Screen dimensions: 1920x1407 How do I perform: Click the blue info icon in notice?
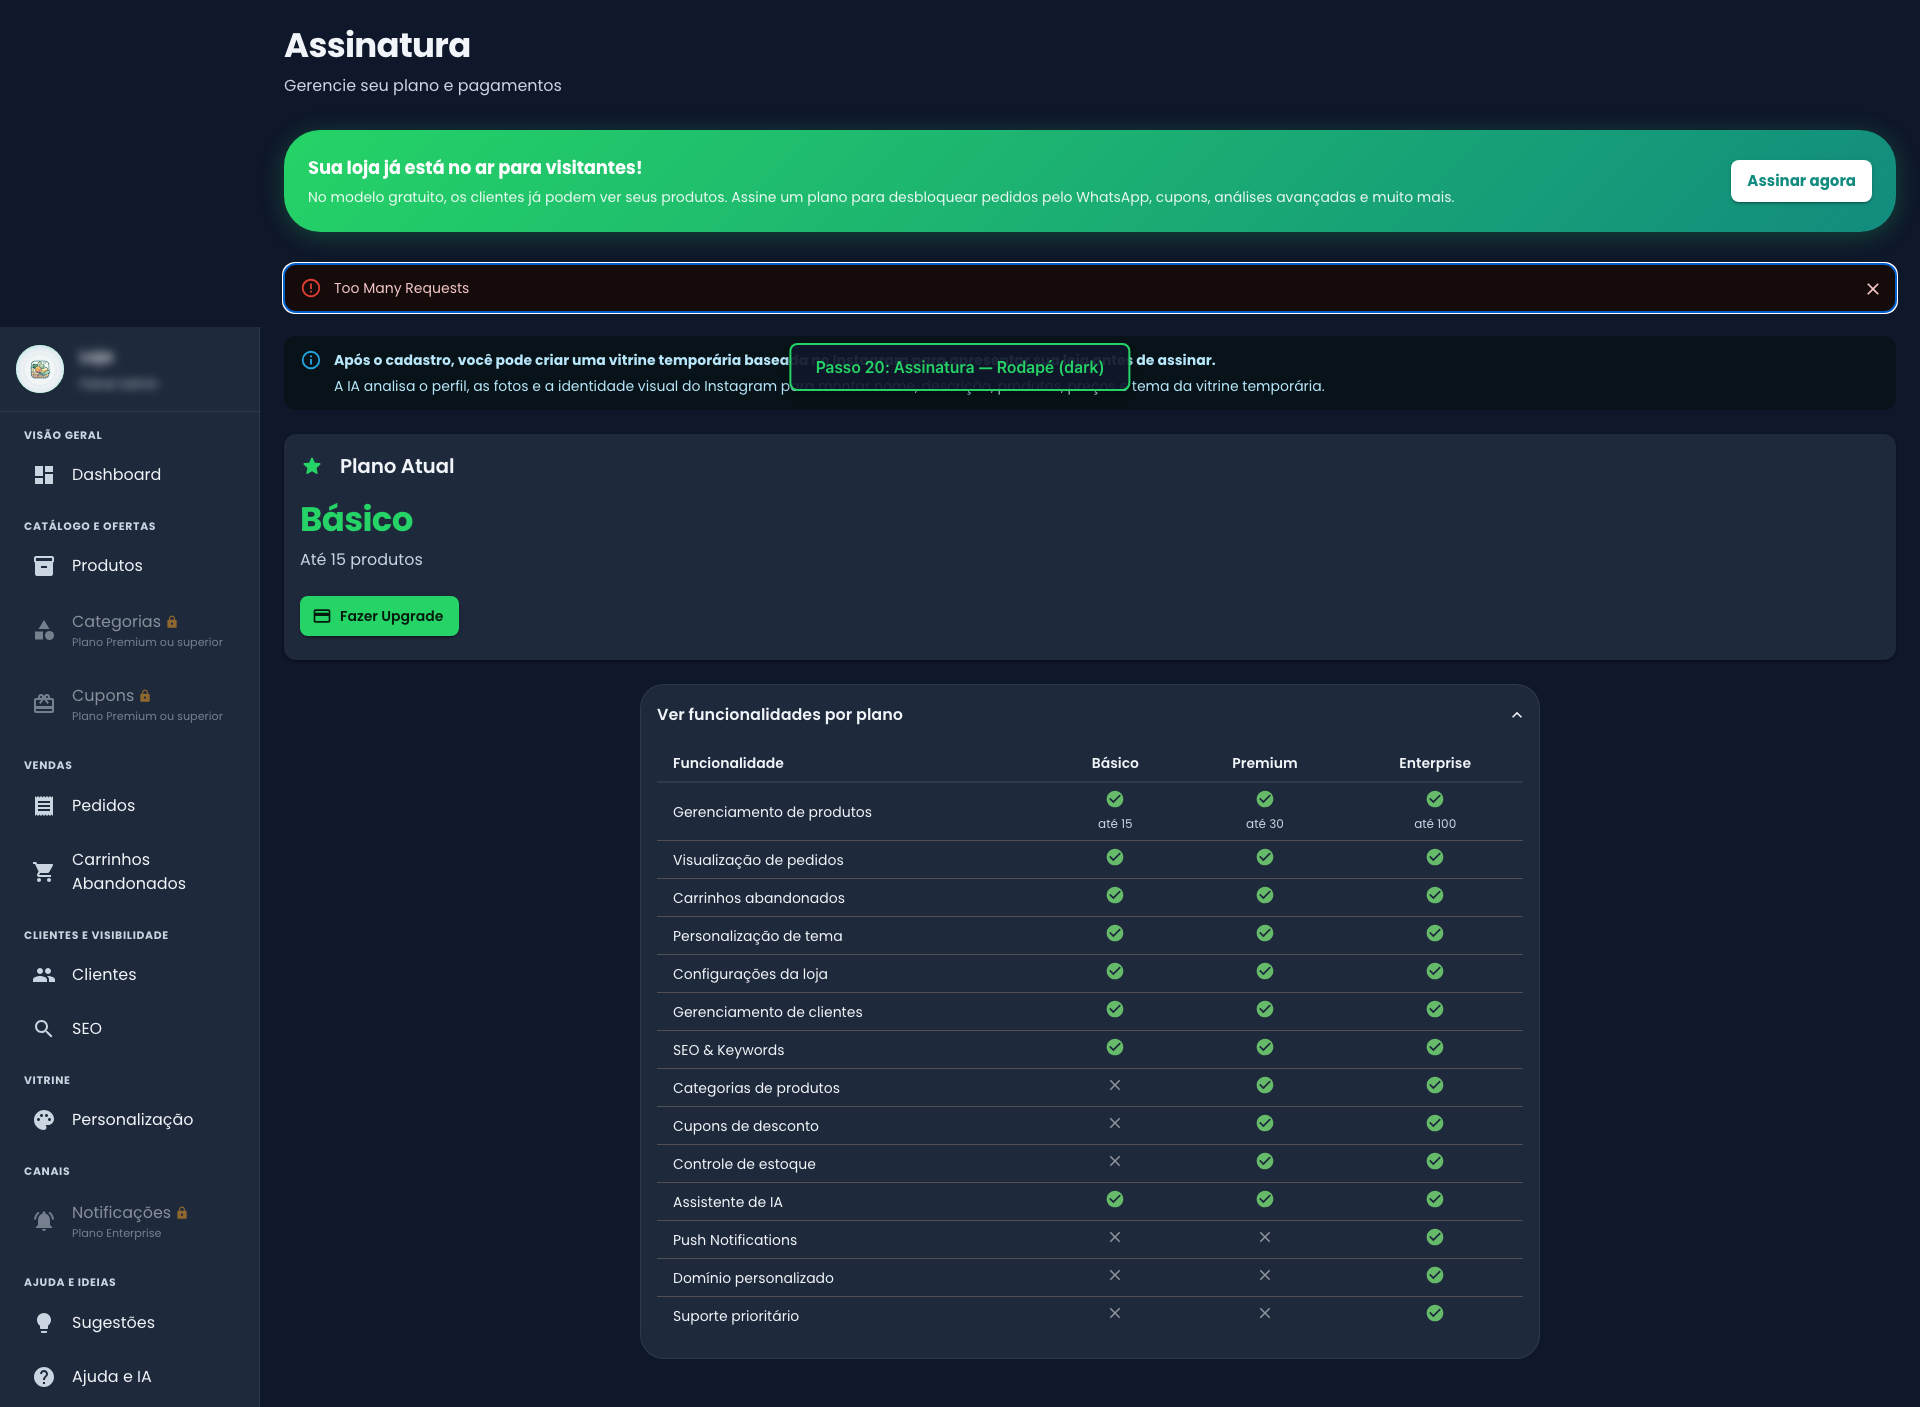311,360
